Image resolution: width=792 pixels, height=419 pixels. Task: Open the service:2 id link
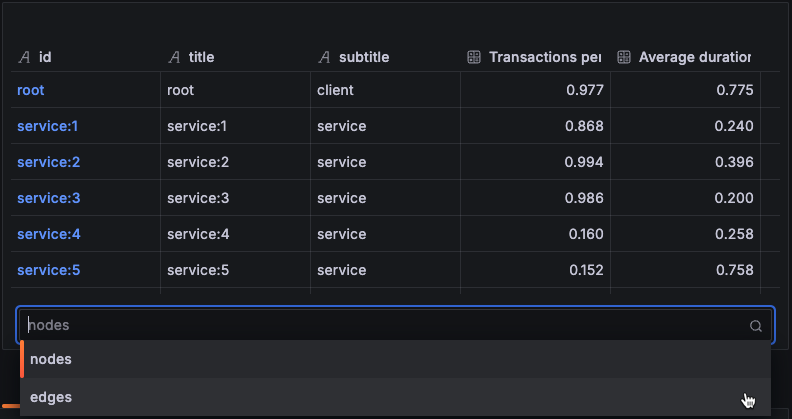pos(48,162)
